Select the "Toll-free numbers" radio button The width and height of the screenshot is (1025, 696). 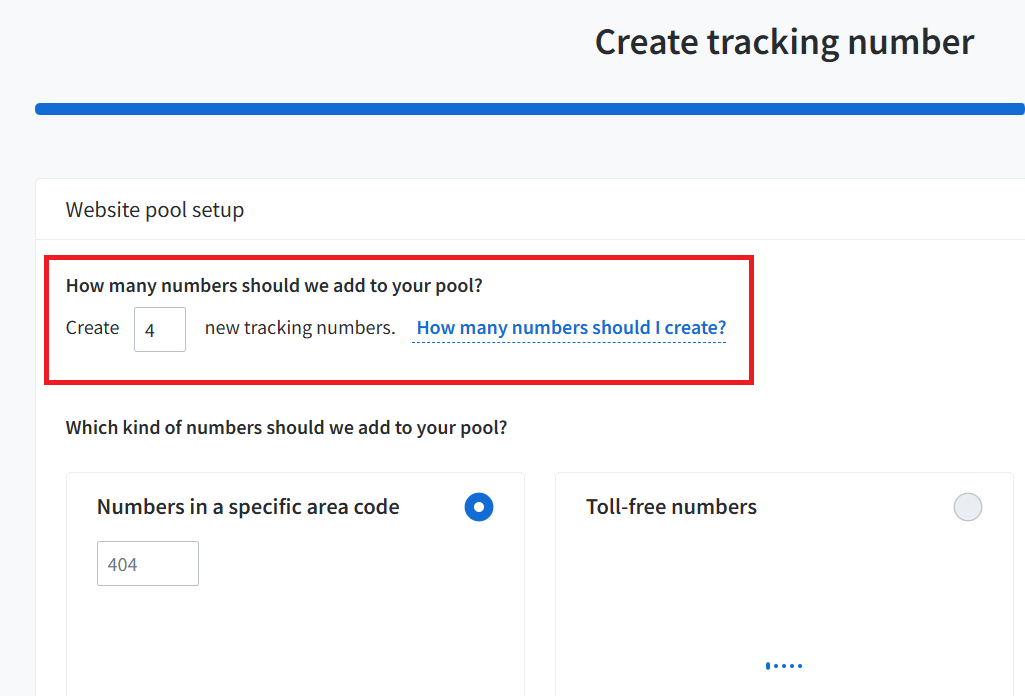[968, 507]
